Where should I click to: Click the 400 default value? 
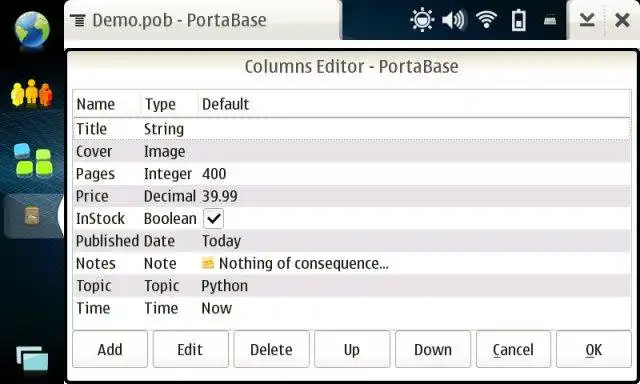pyautogui.click(x=214, y=174)
